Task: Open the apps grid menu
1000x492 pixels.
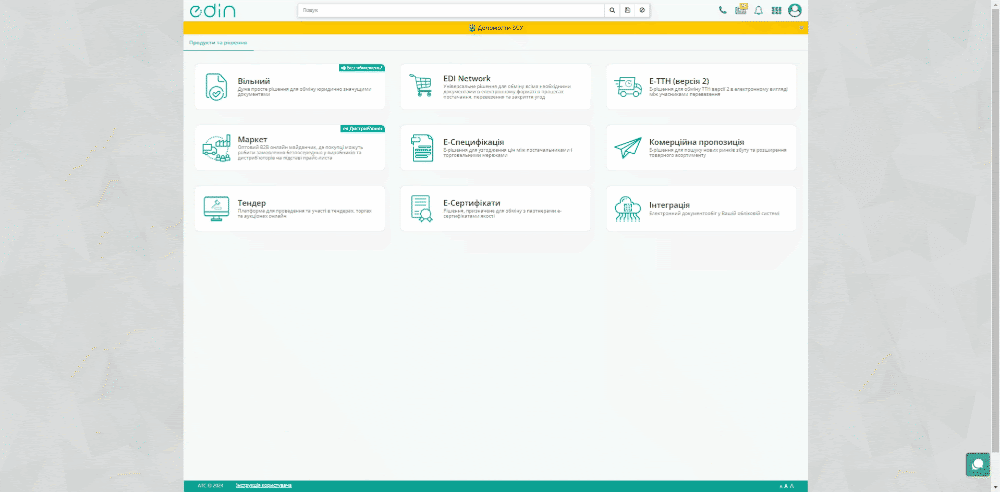Action: (x=776, y=10)
